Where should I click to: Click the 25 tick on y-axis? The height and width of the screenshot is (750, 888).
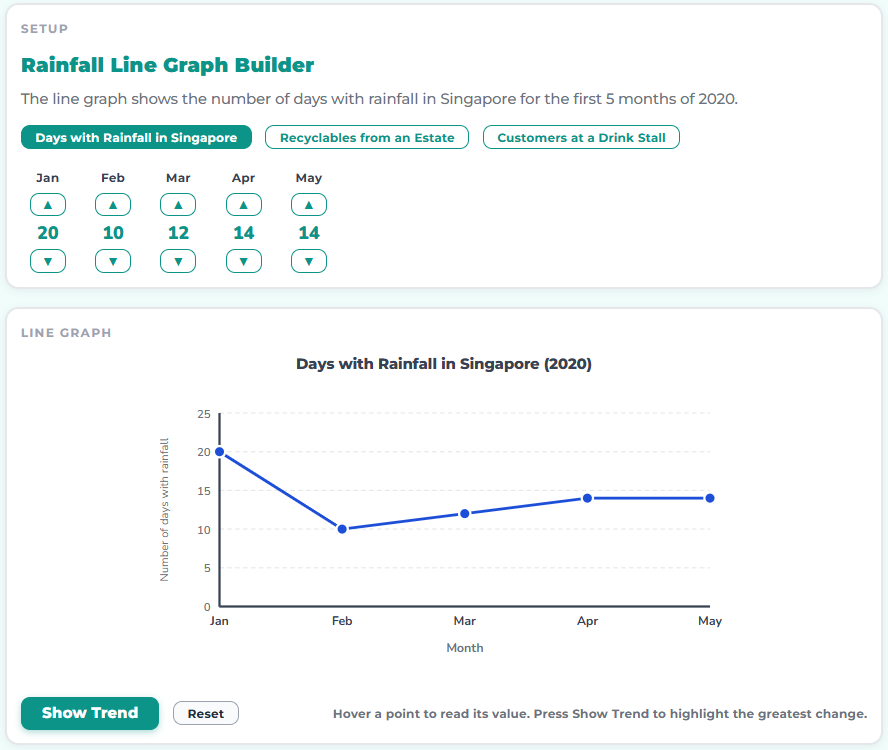tap(204, 414)
